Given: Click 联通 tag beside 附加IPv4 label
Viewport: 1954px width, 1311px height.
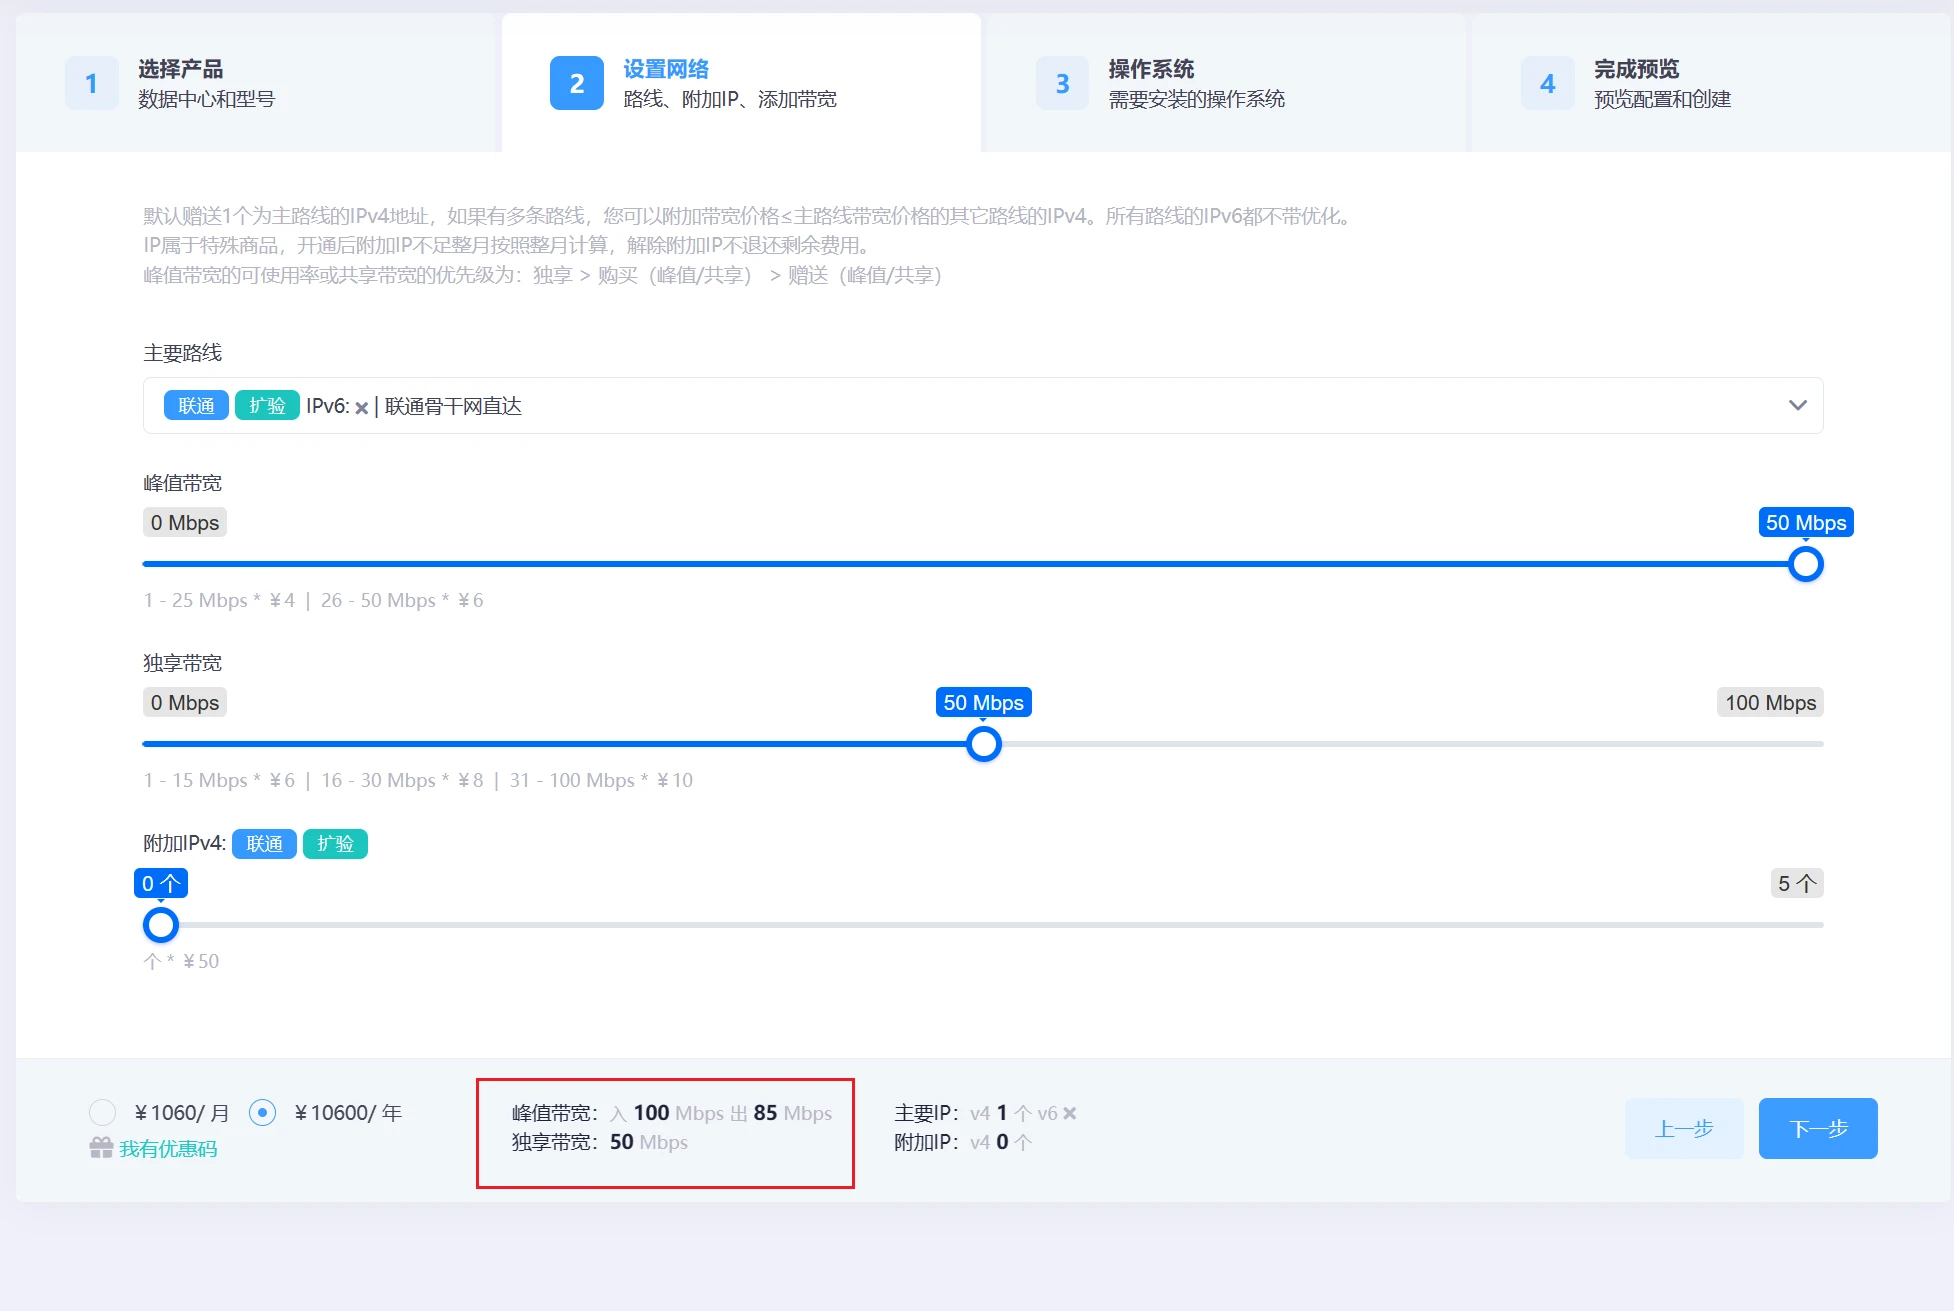Looking at the screenshot, I should coord(264,844).
